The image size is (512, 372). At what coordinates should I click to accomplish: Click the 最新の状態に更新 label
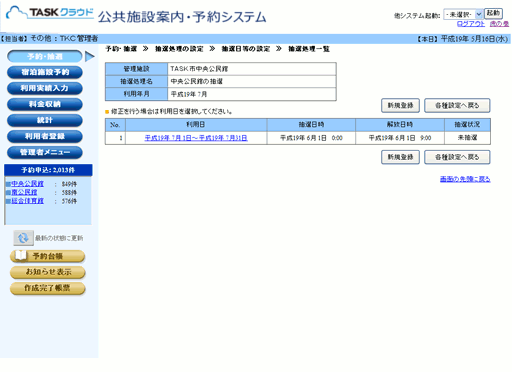[x=59, y=238]
